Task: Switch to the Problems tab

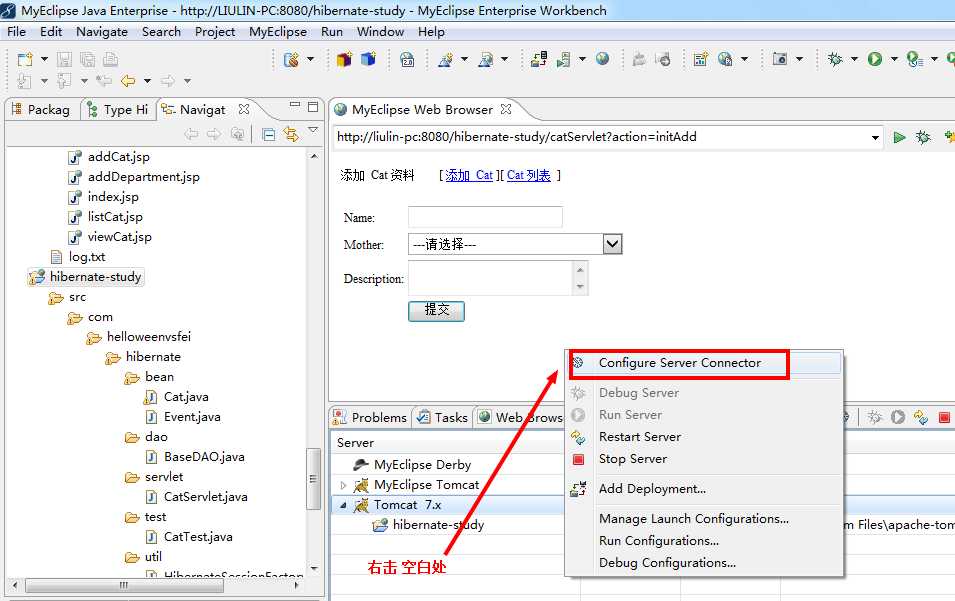Action: (x=370, y=417)
